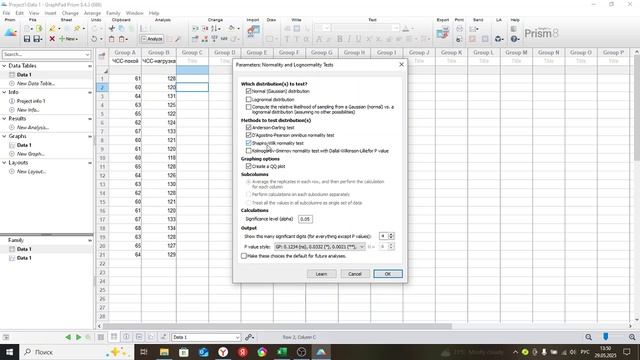Screen dimensions: 640x360
Task: Collapse the Info section in navigator
Action: pyautogui.click(x=4, y=92)
